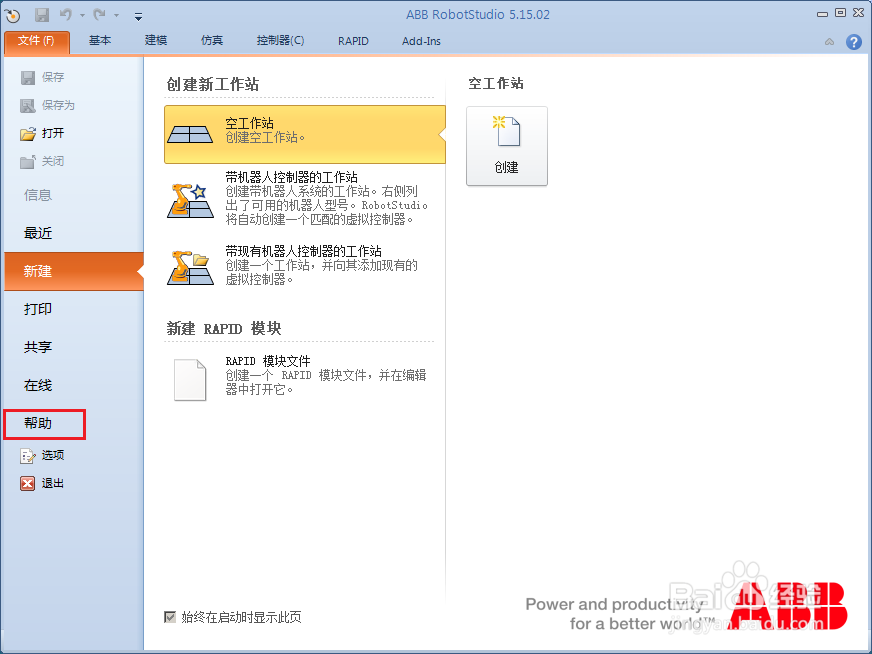This screenshot has height=654, width=872.
Task: Switch to the 控制器(C) ribbon tab
Action: pyautogui.click(x=280, y=41)
